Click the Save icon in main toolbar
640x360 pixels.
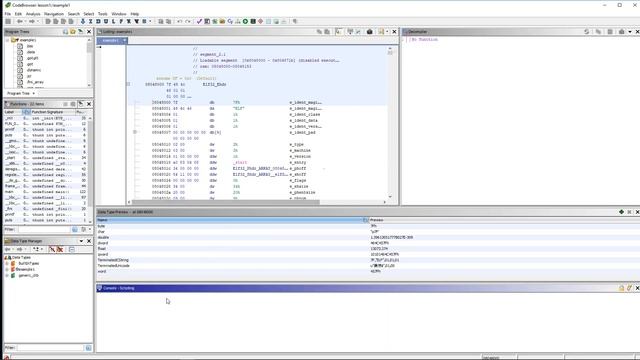coord(8,21)
